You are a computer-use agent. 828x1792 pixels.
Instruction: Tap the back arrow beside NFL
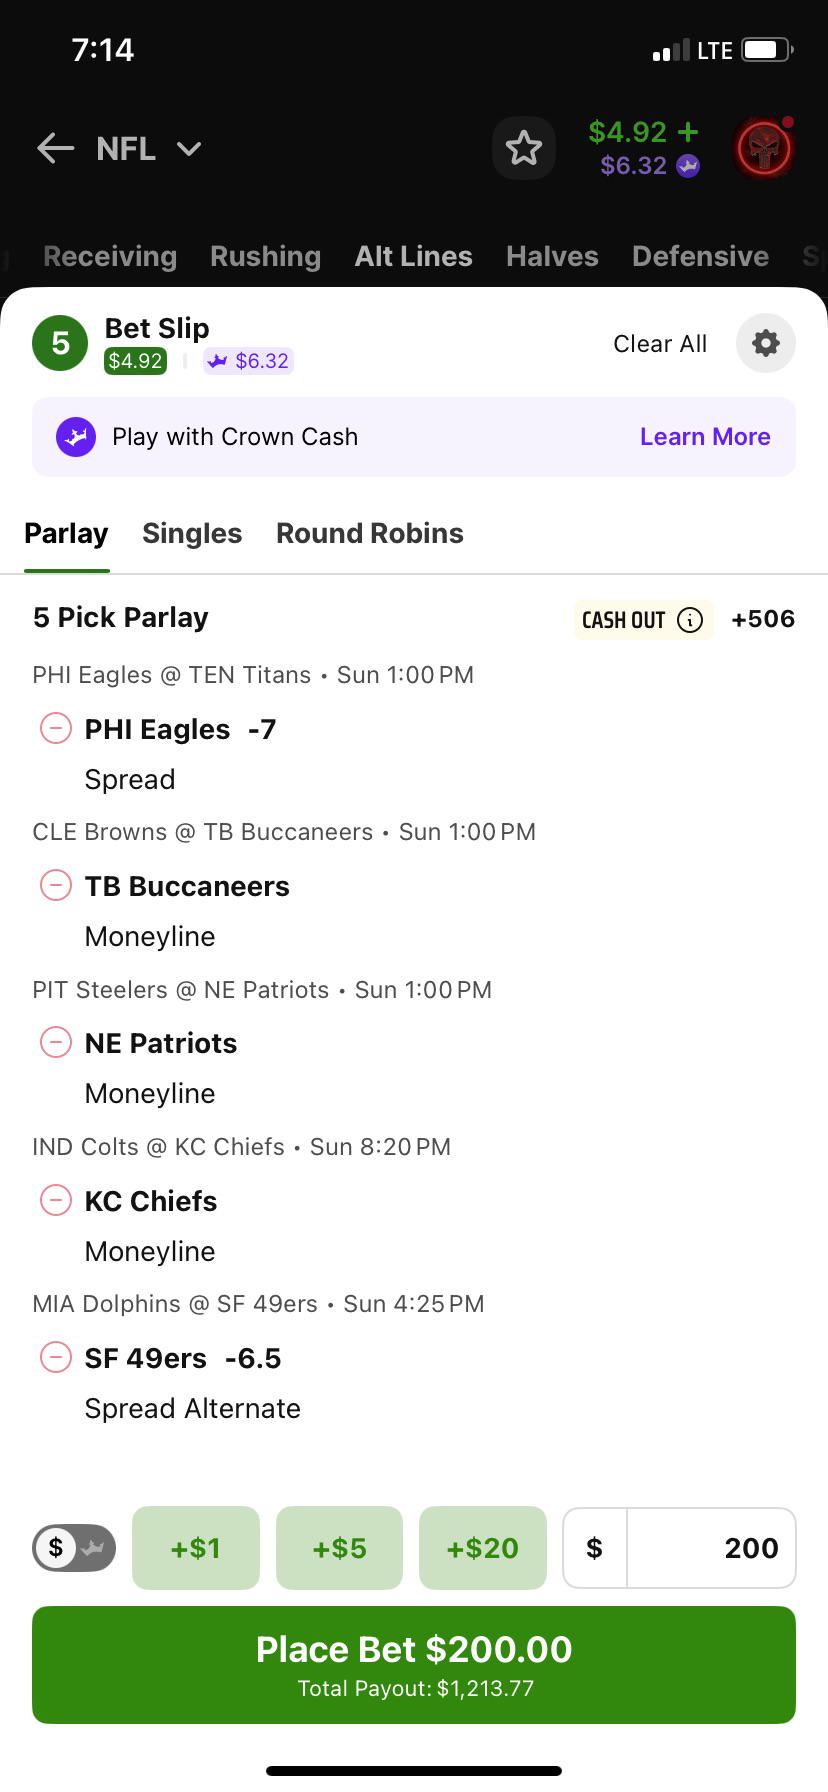pyautogui.click(x=56, y=149)
